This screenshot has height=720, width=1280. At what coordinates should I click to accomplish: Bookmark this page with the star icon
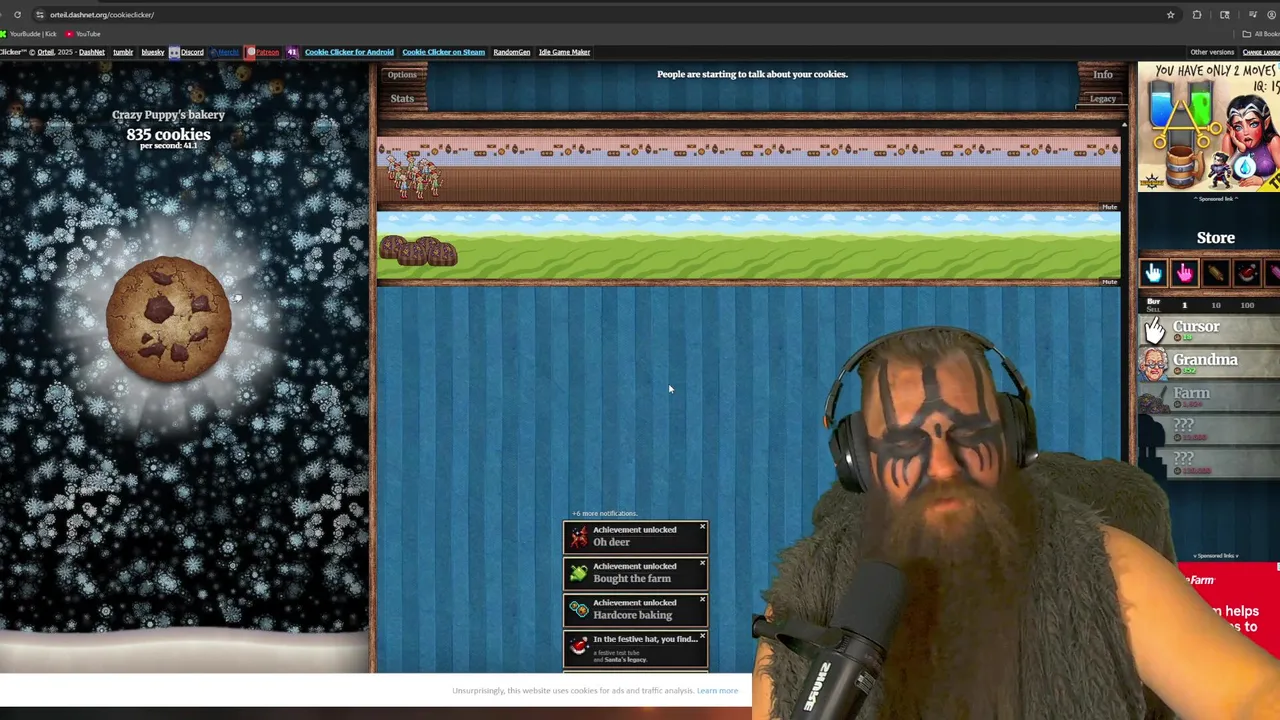(1170, 15)
